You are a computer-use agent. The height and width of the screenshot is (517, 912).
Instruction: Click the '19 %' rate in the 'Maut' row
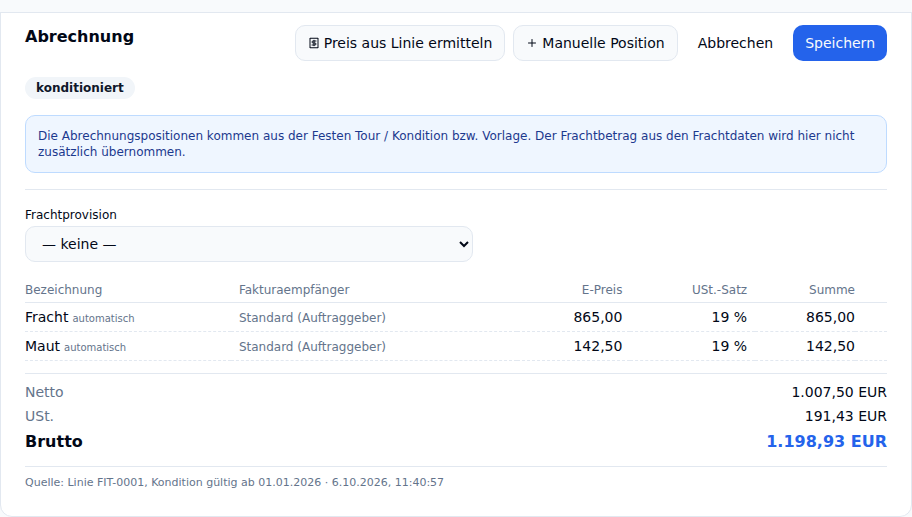coord(729,346)
